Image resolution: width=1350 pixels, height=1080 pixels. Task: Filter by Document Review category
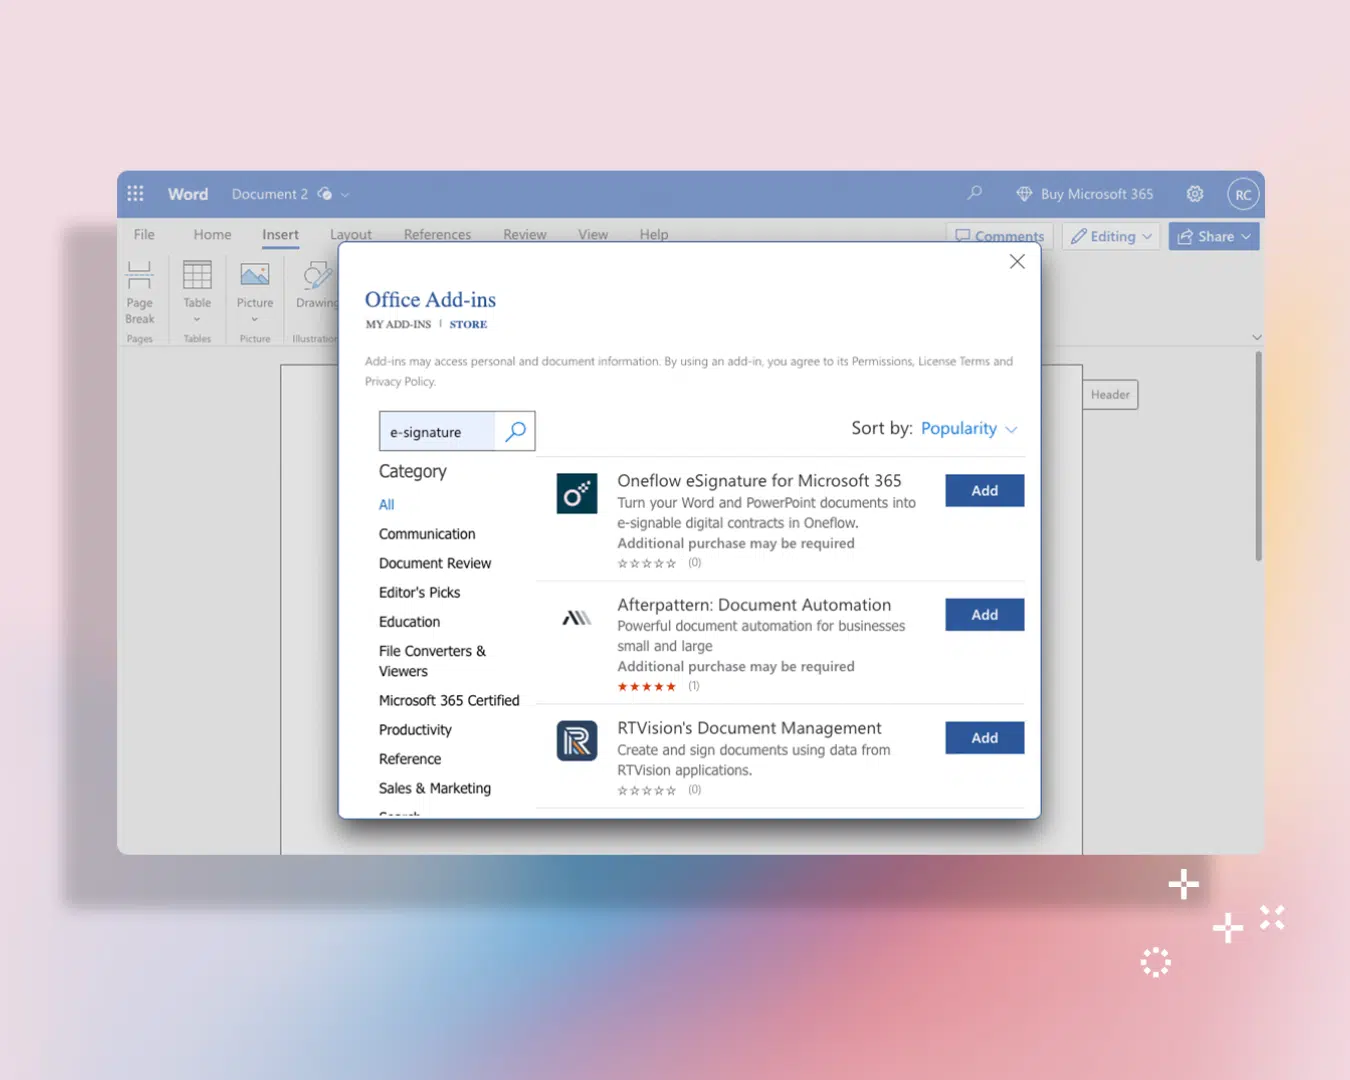(435, 563)
